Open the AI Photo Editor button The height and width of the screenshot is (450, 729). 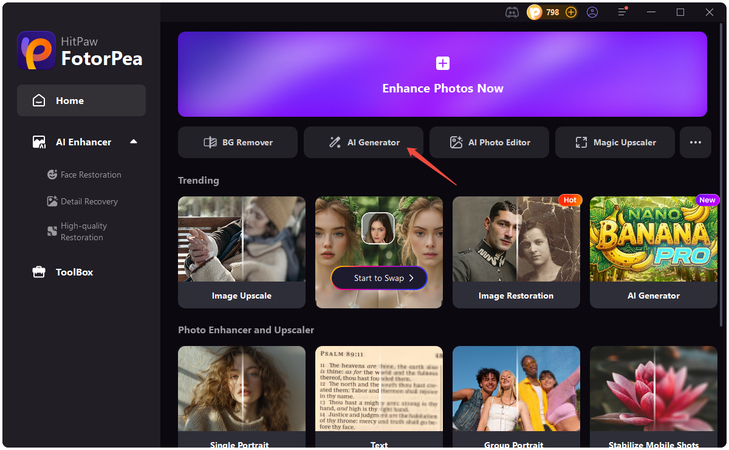489,142
